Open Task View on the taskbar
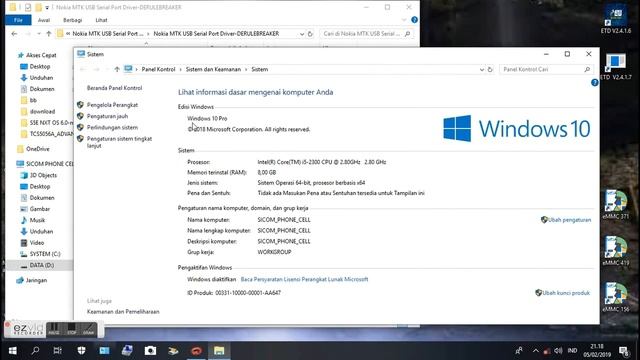The image size is (640, 360). (58, 351)
